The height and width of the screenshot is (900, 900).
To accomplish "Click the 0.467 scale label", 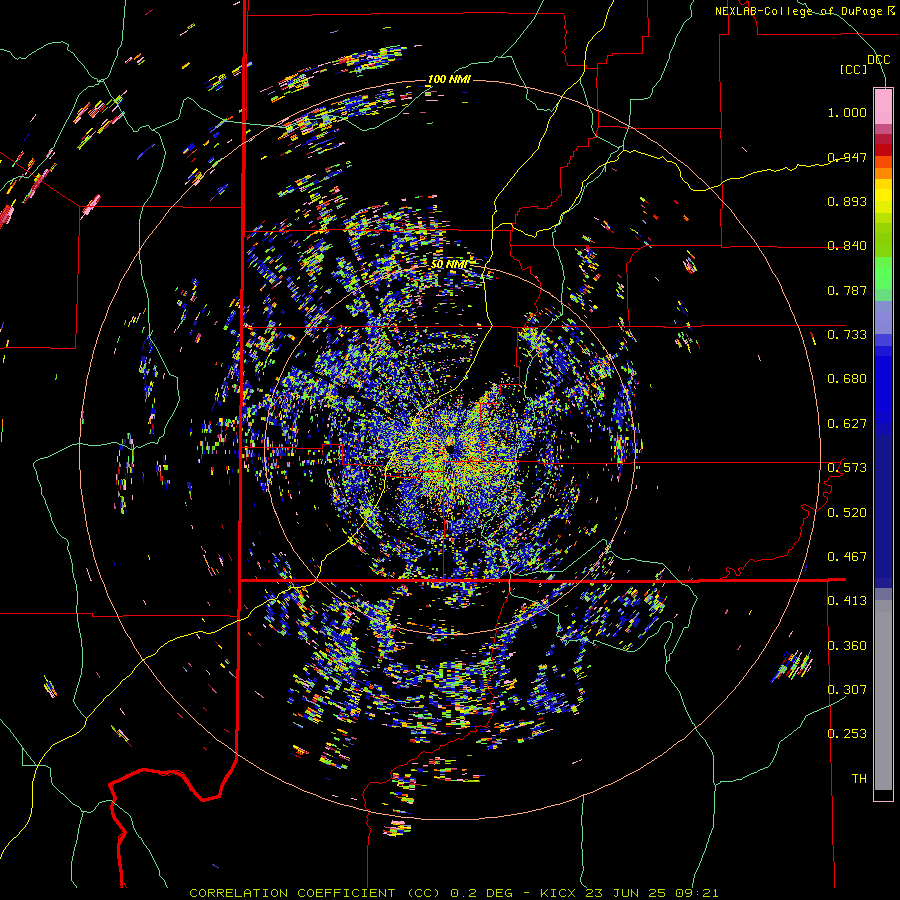I will click(847, 556).
